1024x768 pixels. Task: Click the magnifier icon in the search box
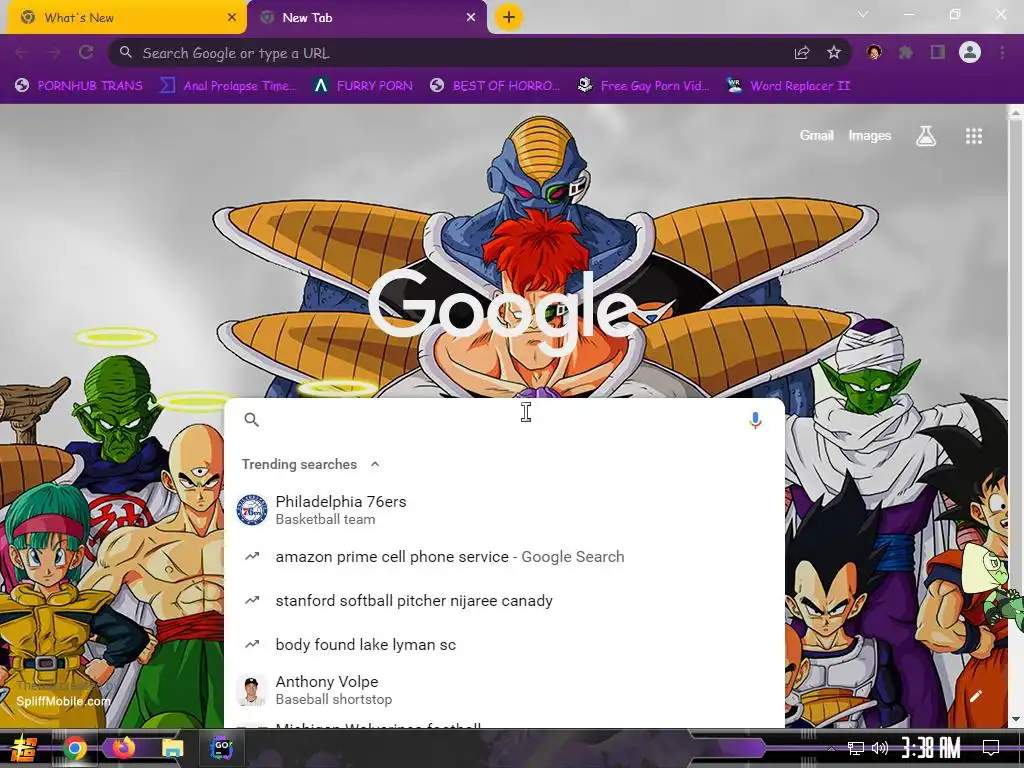251,419
